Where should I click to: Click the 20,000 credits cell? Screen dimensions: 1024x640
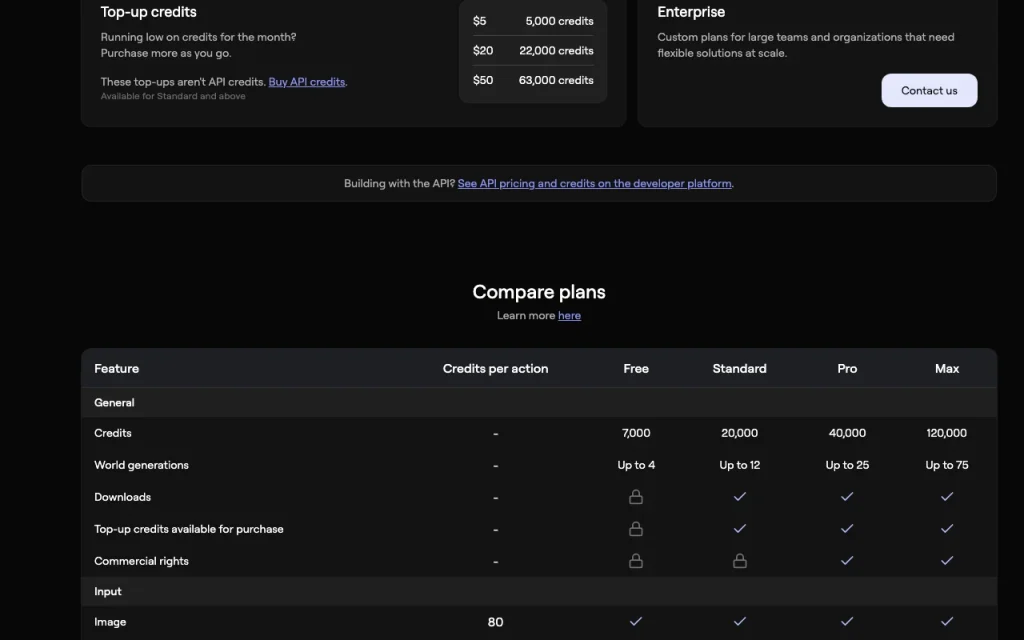click(x=739, y=433)
